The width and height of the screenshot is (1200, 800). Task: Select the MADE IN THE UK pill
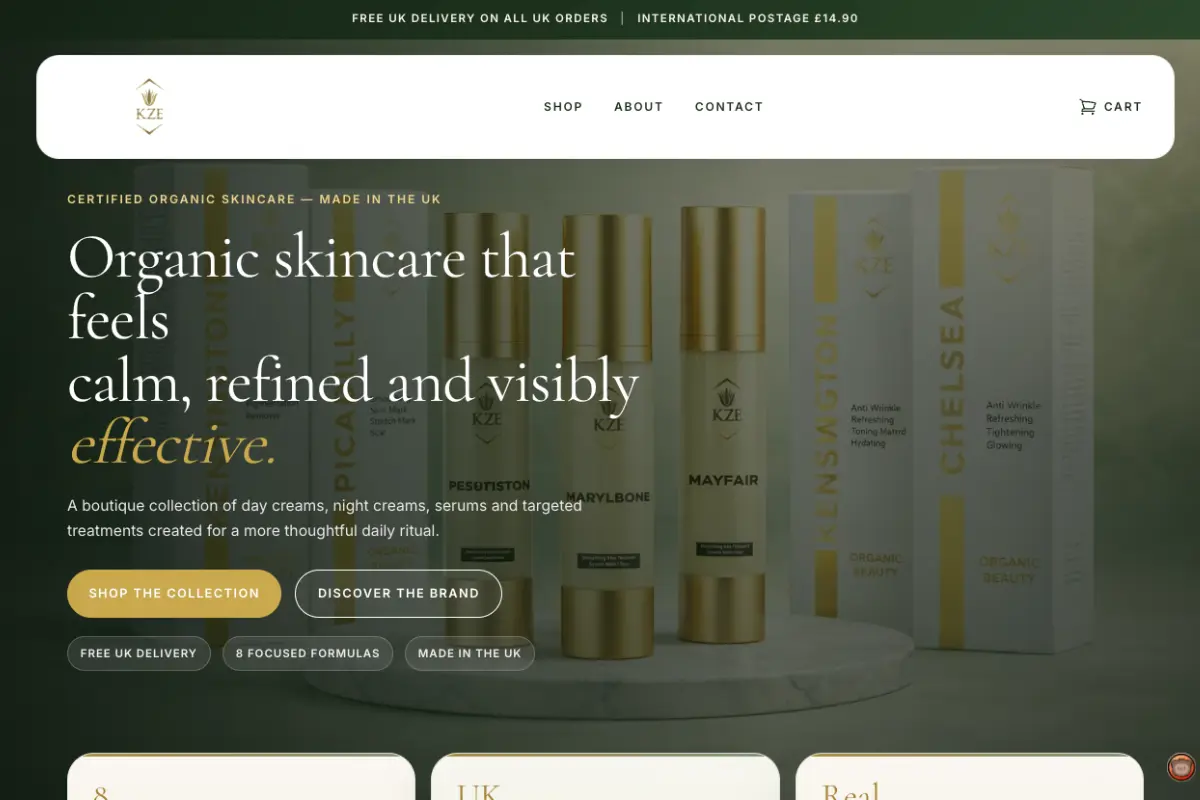(469, 653)
